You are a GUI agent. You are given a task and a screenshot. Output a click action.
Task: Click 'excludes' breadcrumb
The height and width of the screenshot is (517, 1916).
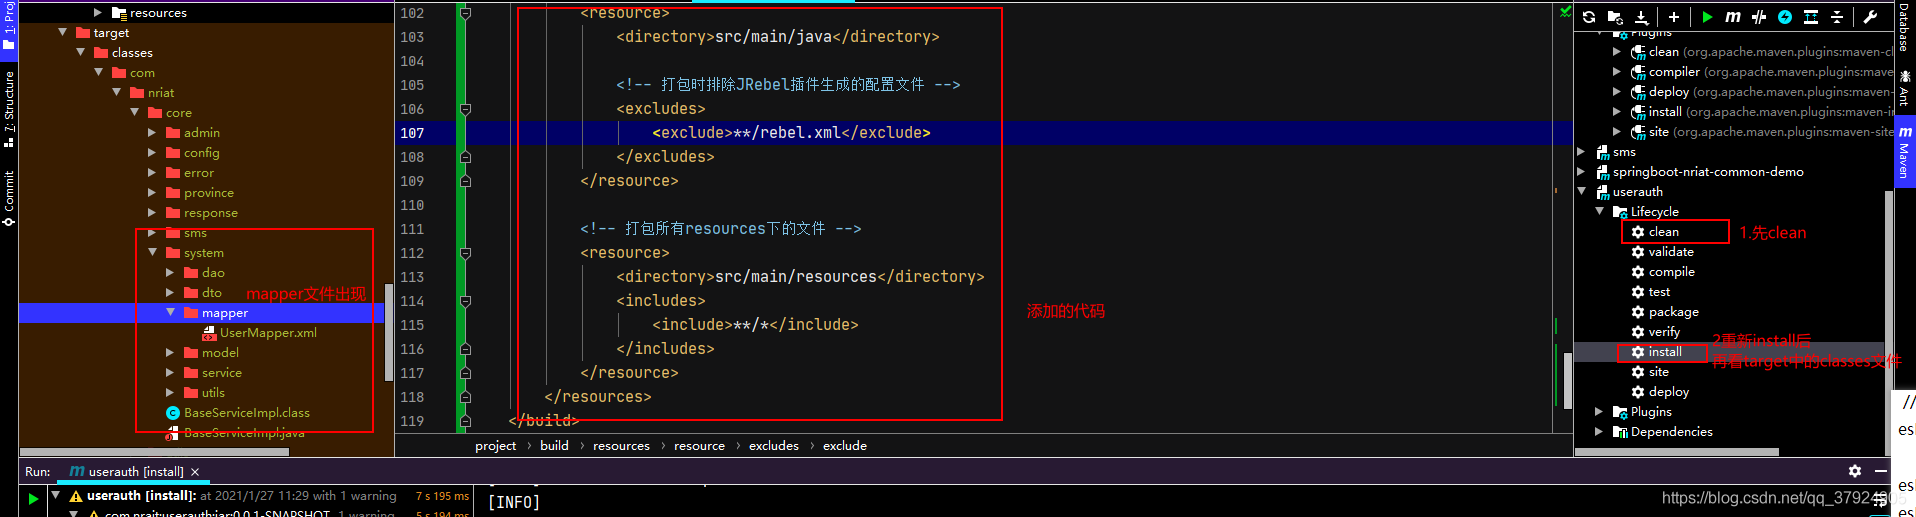point(774,446)
